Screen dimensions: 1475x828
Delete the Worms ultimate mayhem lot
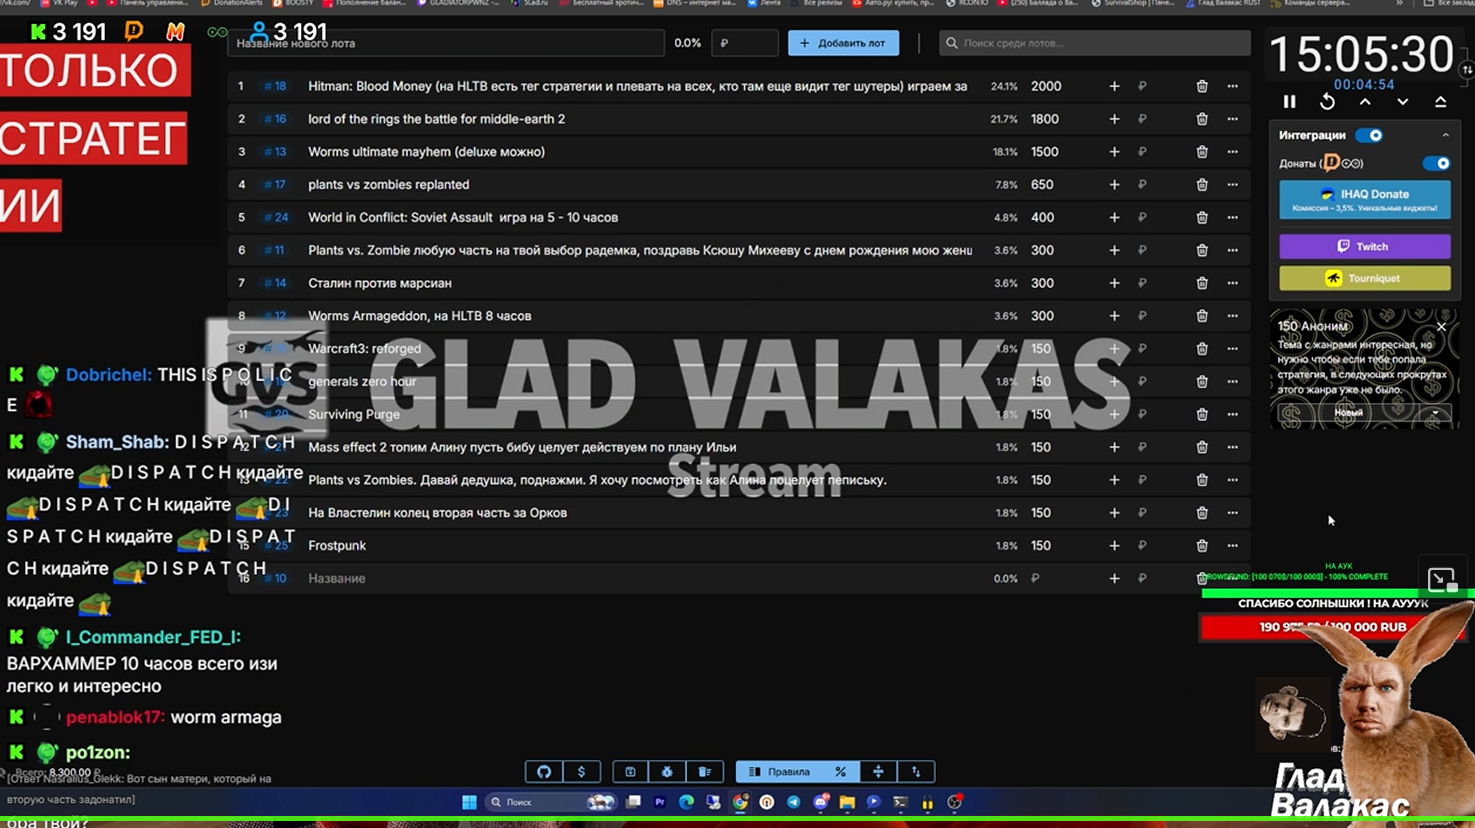[1202, 152]
